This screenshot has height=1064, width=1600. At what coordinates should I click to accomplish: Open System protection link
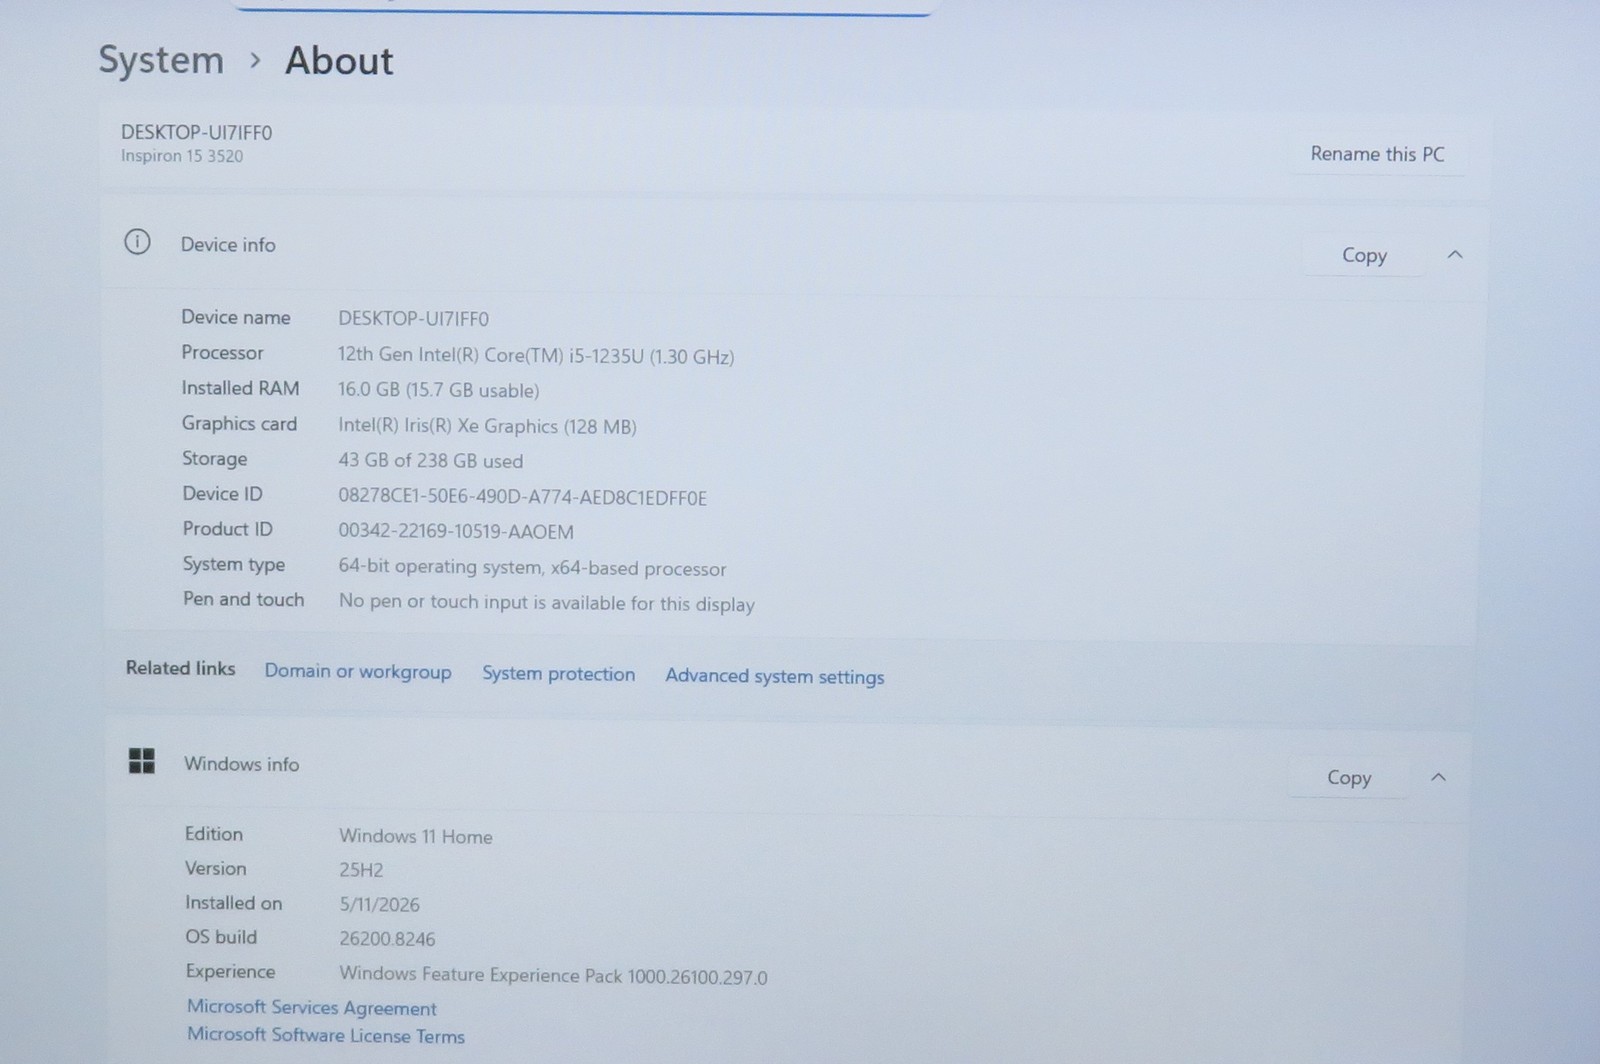click(558, 674)
